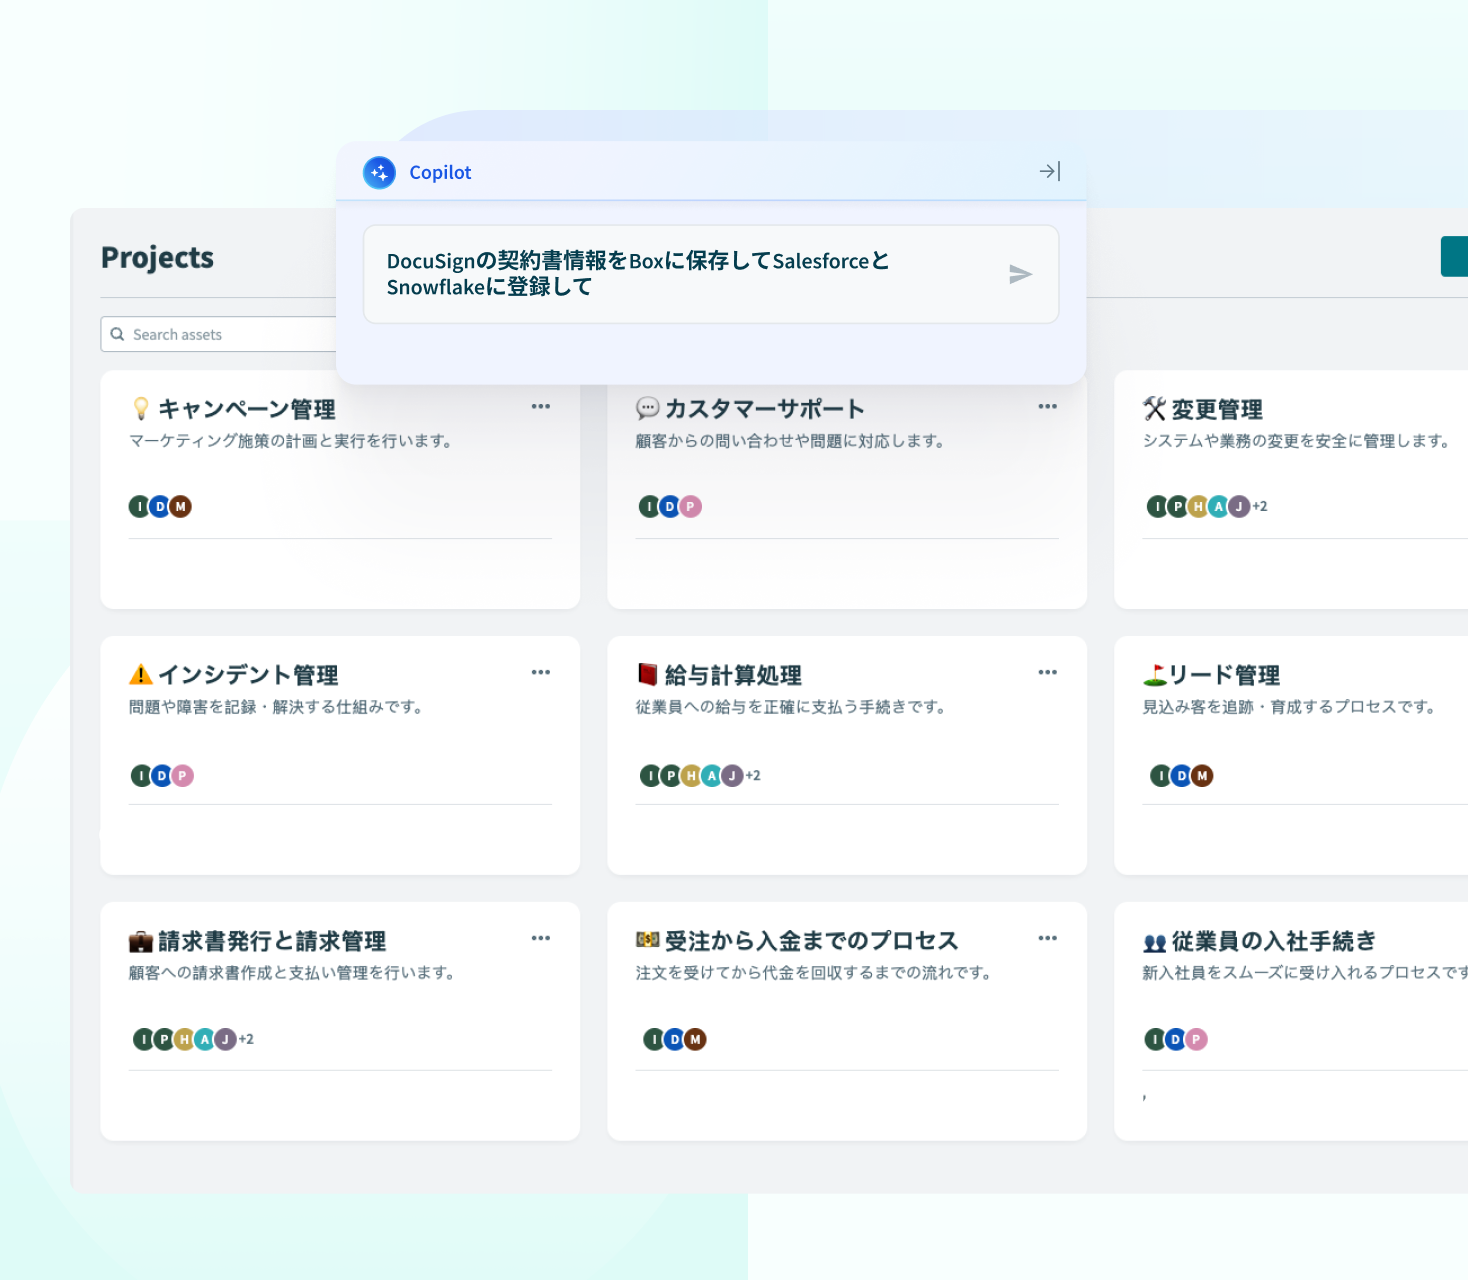
Task: Click the briefcase icon on 請求書発行と請求管理 card
Action: tap(141, 939)
